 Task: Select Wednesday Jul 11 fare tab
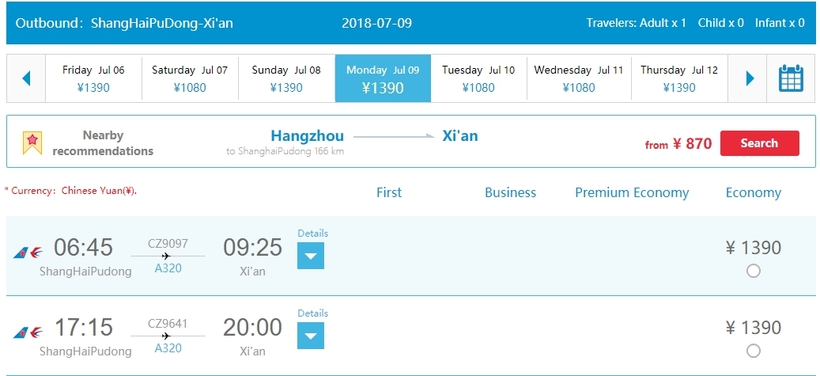tap(579, 78)
